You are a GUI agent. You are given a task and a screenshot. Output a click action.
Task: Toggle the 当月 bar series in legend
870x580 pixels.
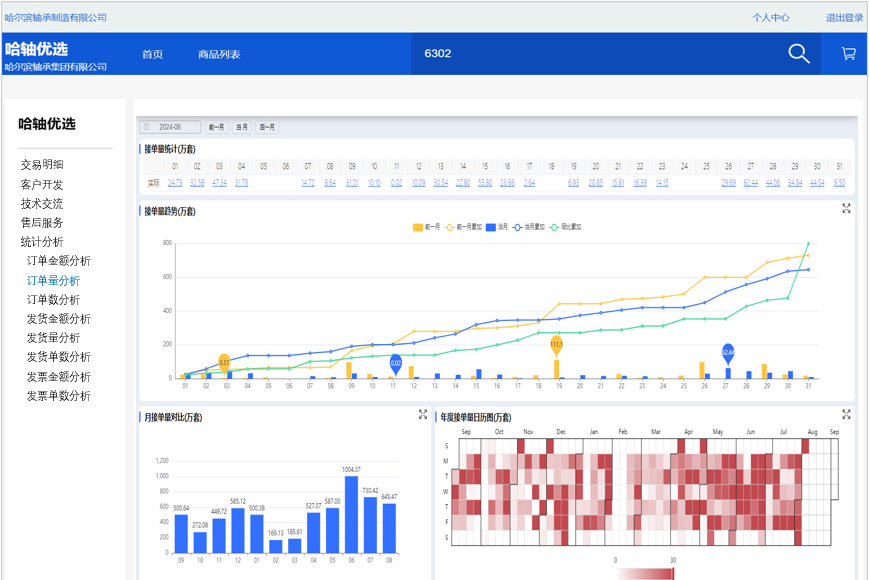click(497, 227)
